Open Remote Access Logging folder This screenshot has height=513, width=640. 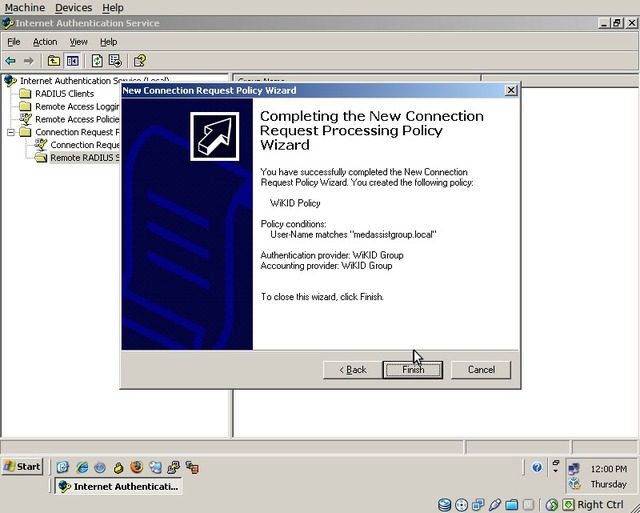pyautogui.click(x=77, y=107)
